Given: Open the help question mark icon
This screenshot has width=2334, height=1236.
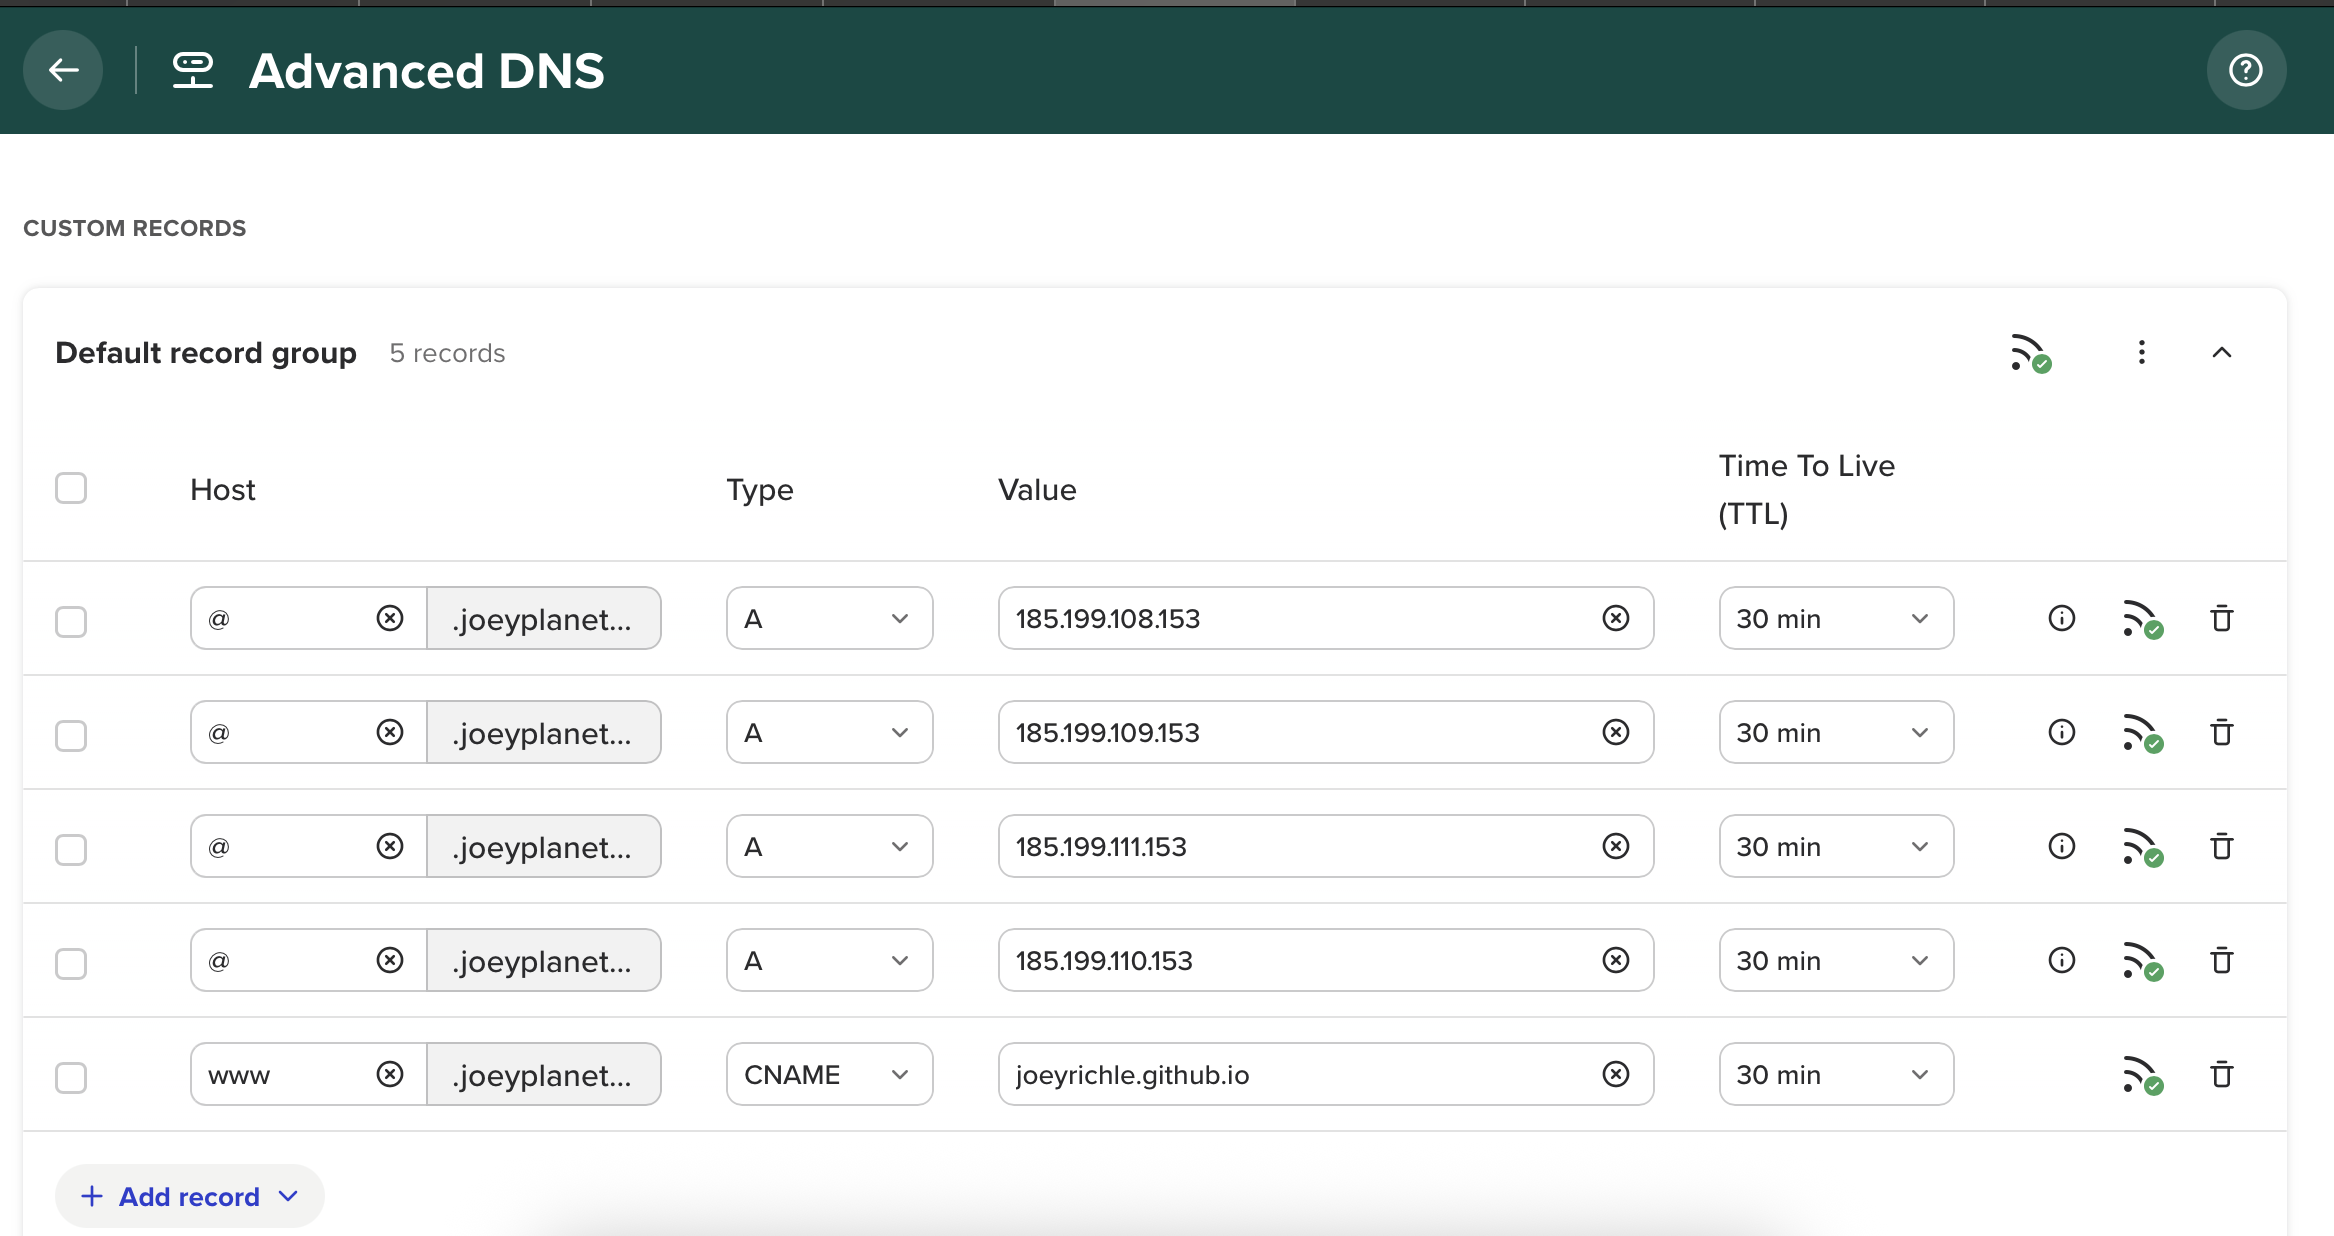Looking at the screenshot, I should pyautogui.click(x=2245, y=70).
